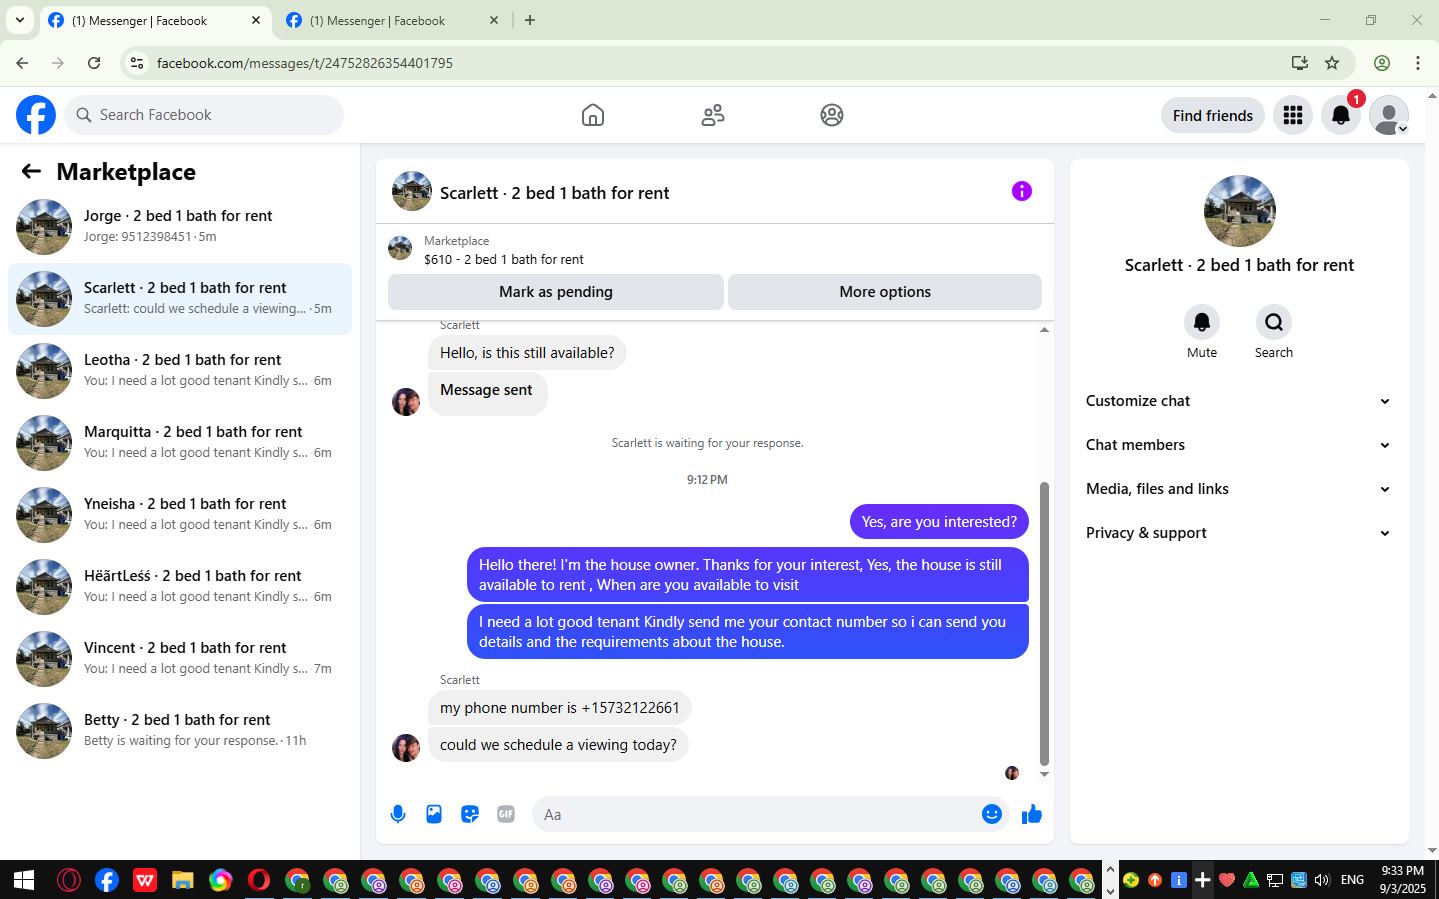1439x899 pixels.
Task: Go back to the previous page
Action: point(22,63)
